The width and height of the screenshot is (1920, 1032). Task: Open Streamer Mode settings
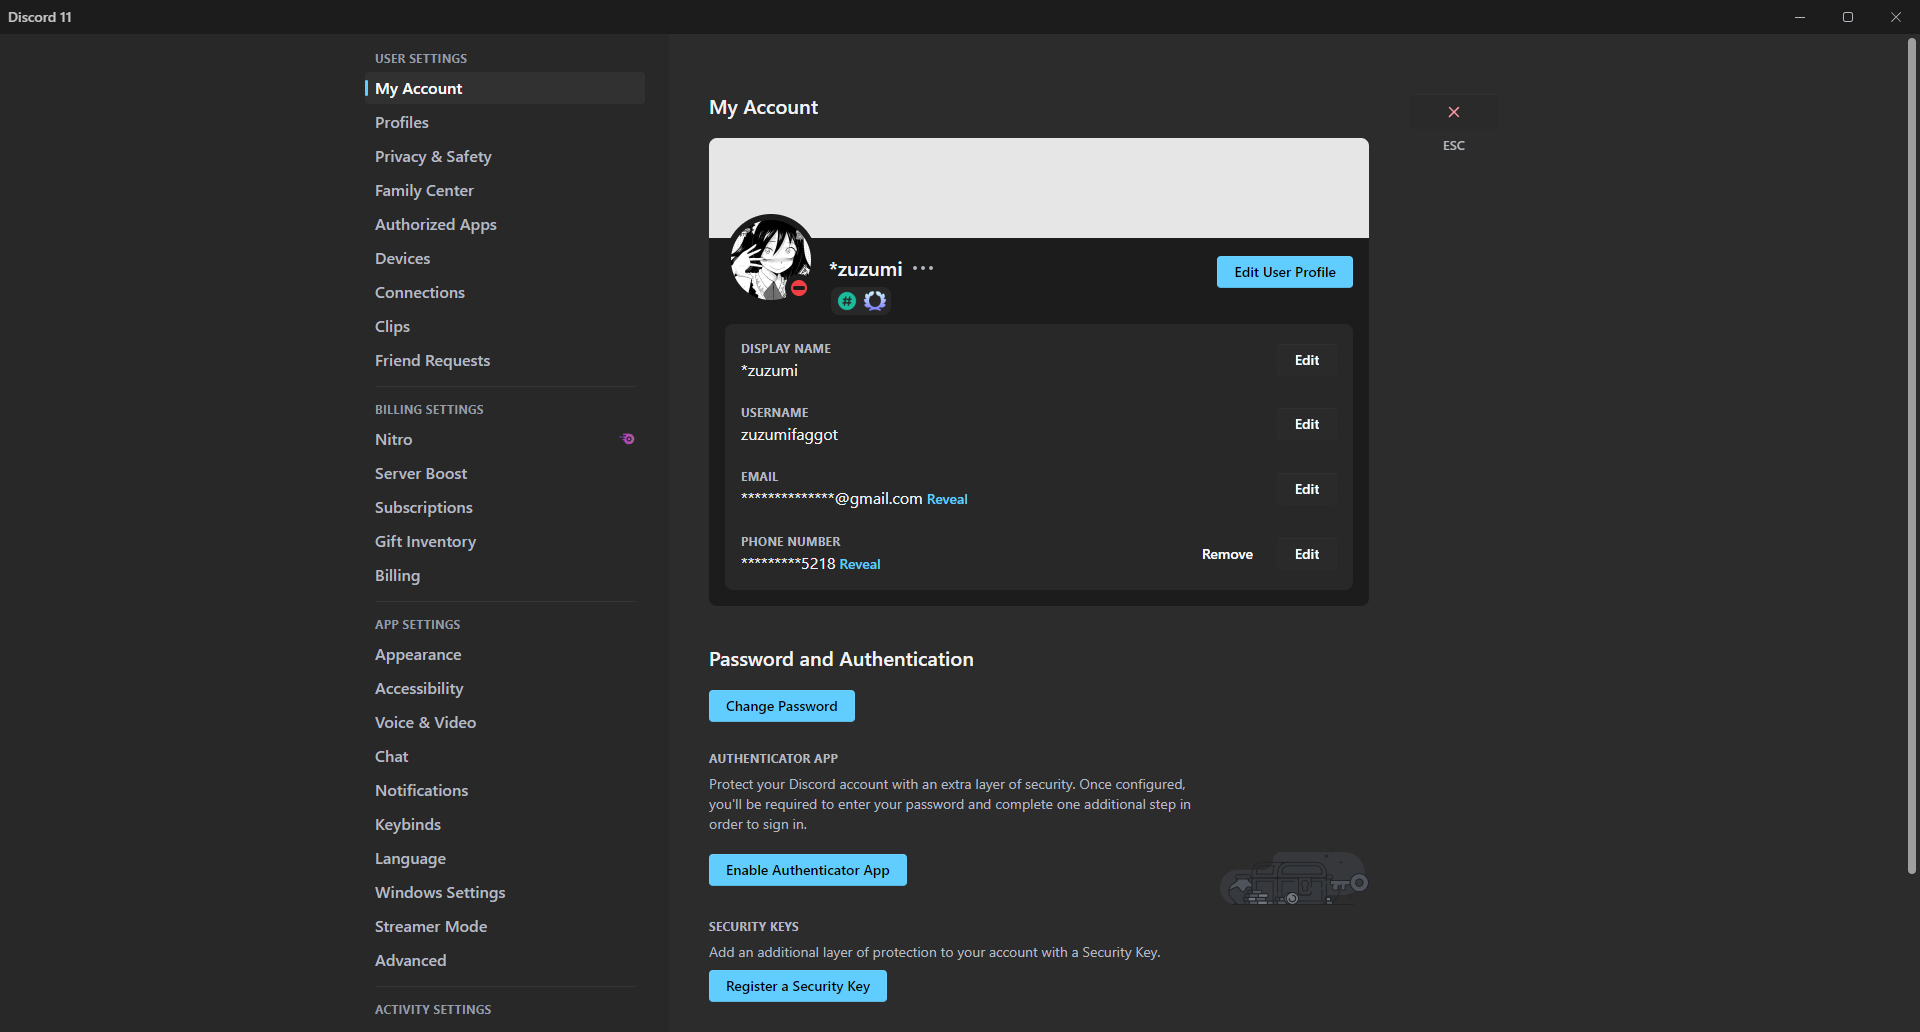pos(505,926)
